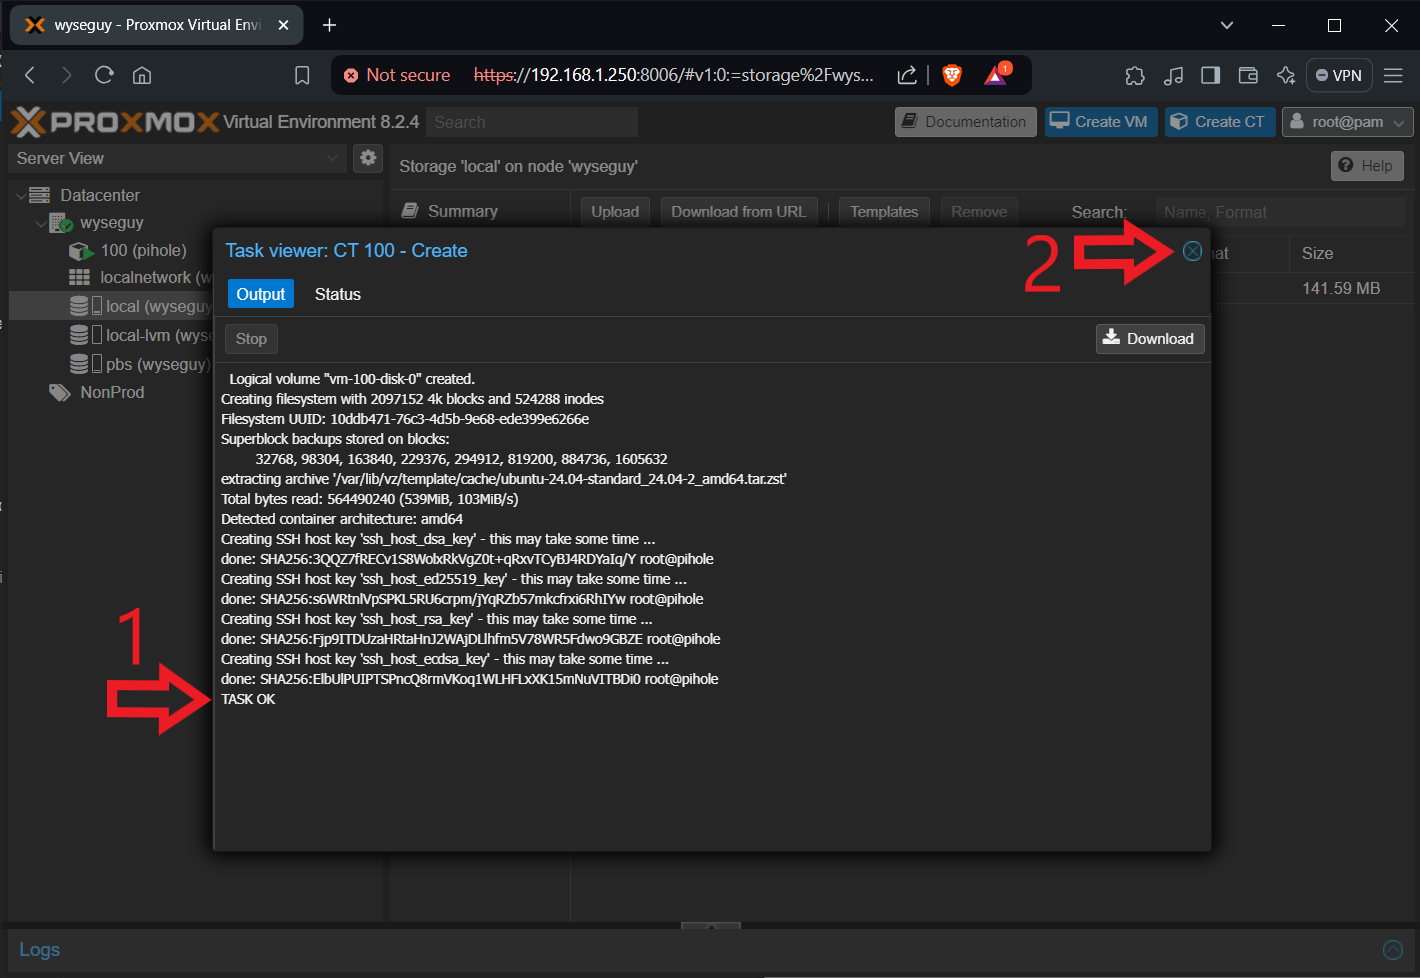This screenshot has width=1420, height=978.
Task: Click Create VM button
Action: 1101,122
